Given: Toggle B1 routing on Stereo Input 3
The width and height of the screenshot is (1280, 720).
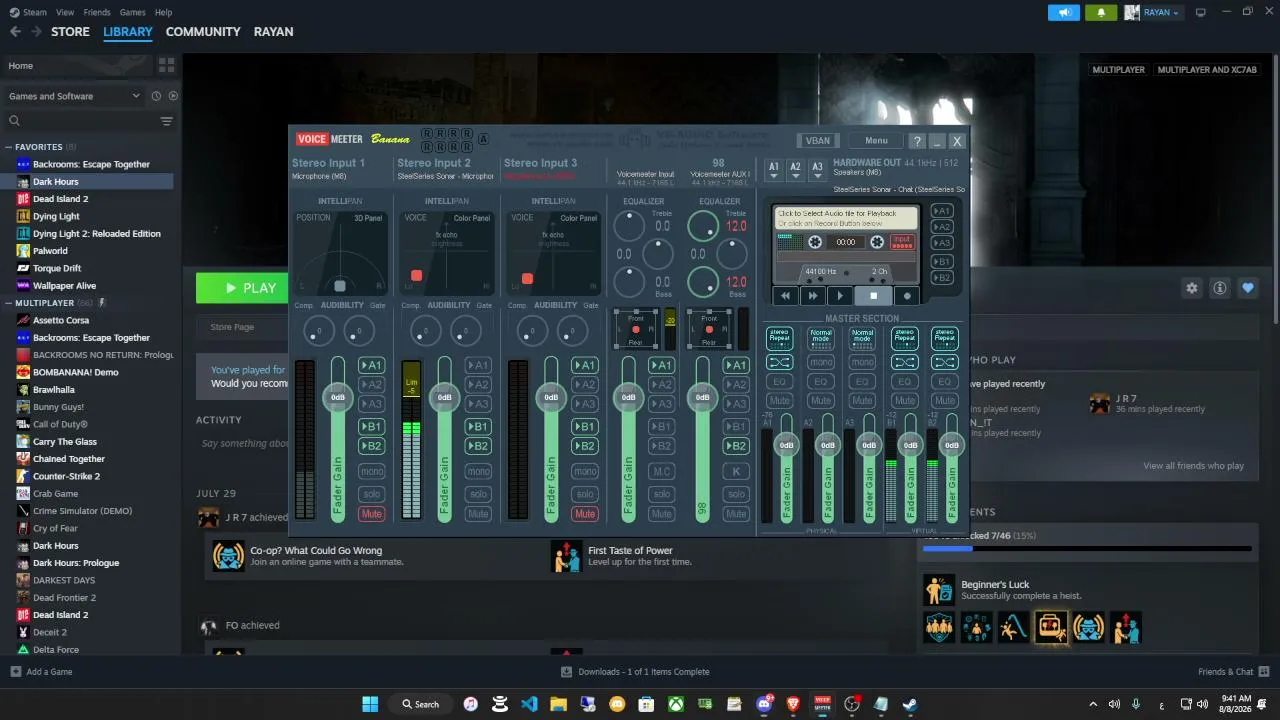Looking at the screenshot, I should [x=585, y=426].
